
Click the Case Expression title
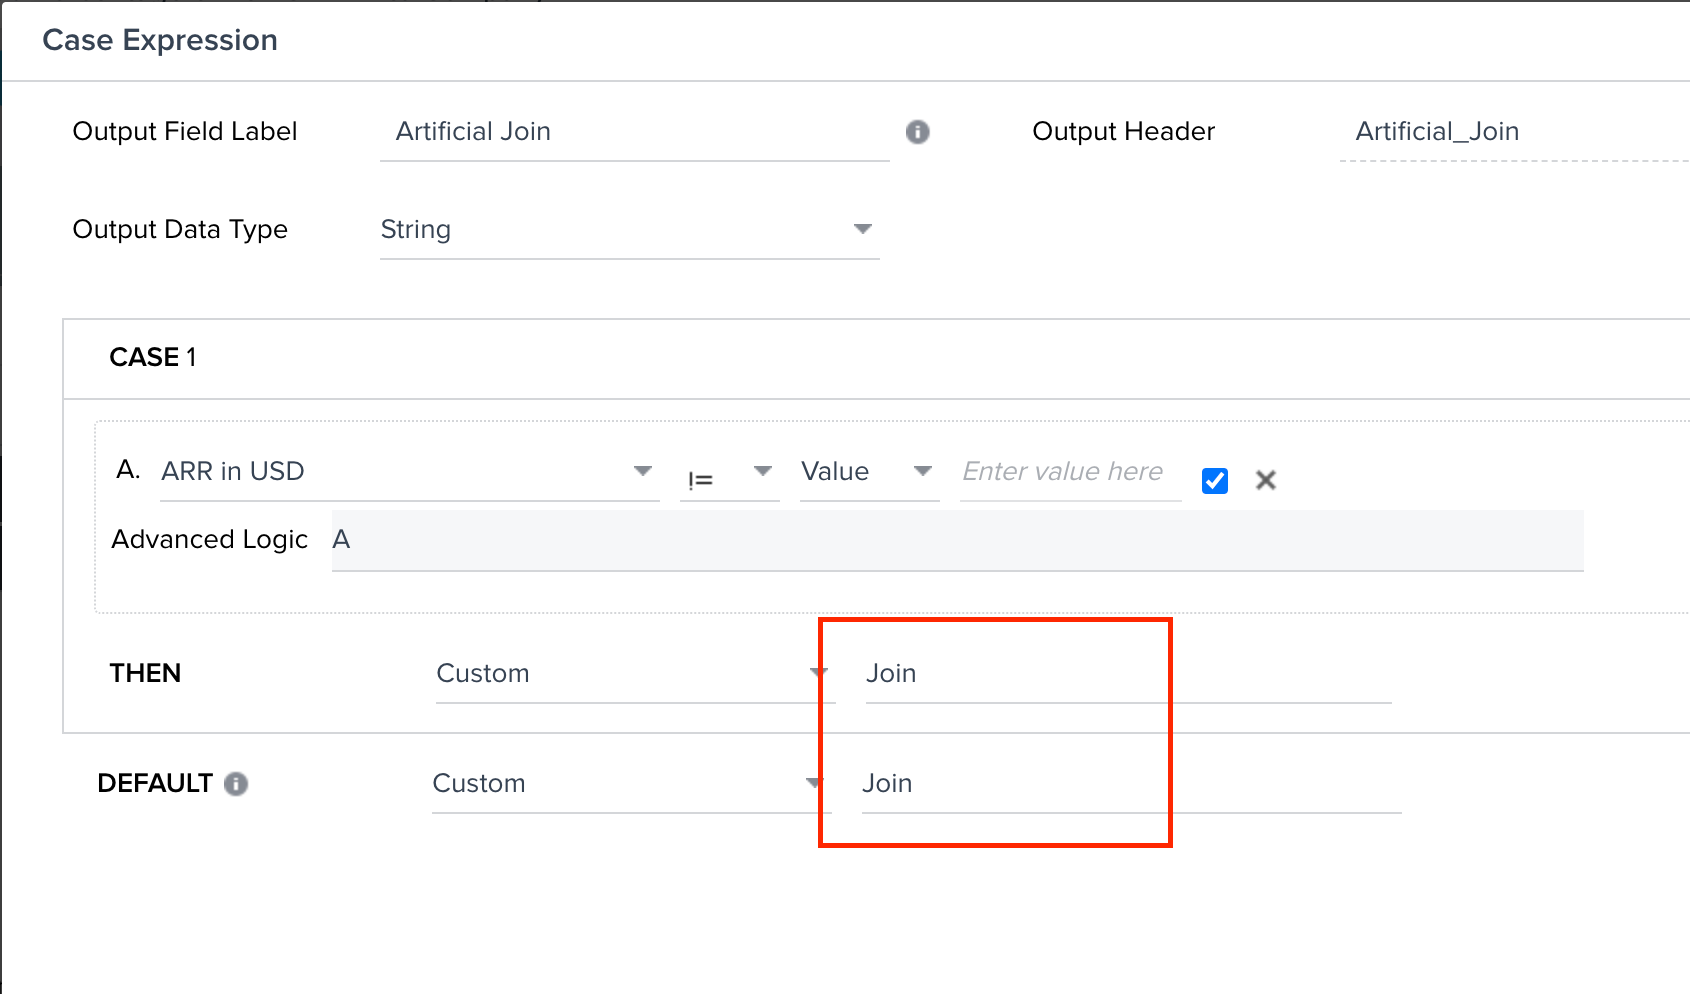coord(160,40)
